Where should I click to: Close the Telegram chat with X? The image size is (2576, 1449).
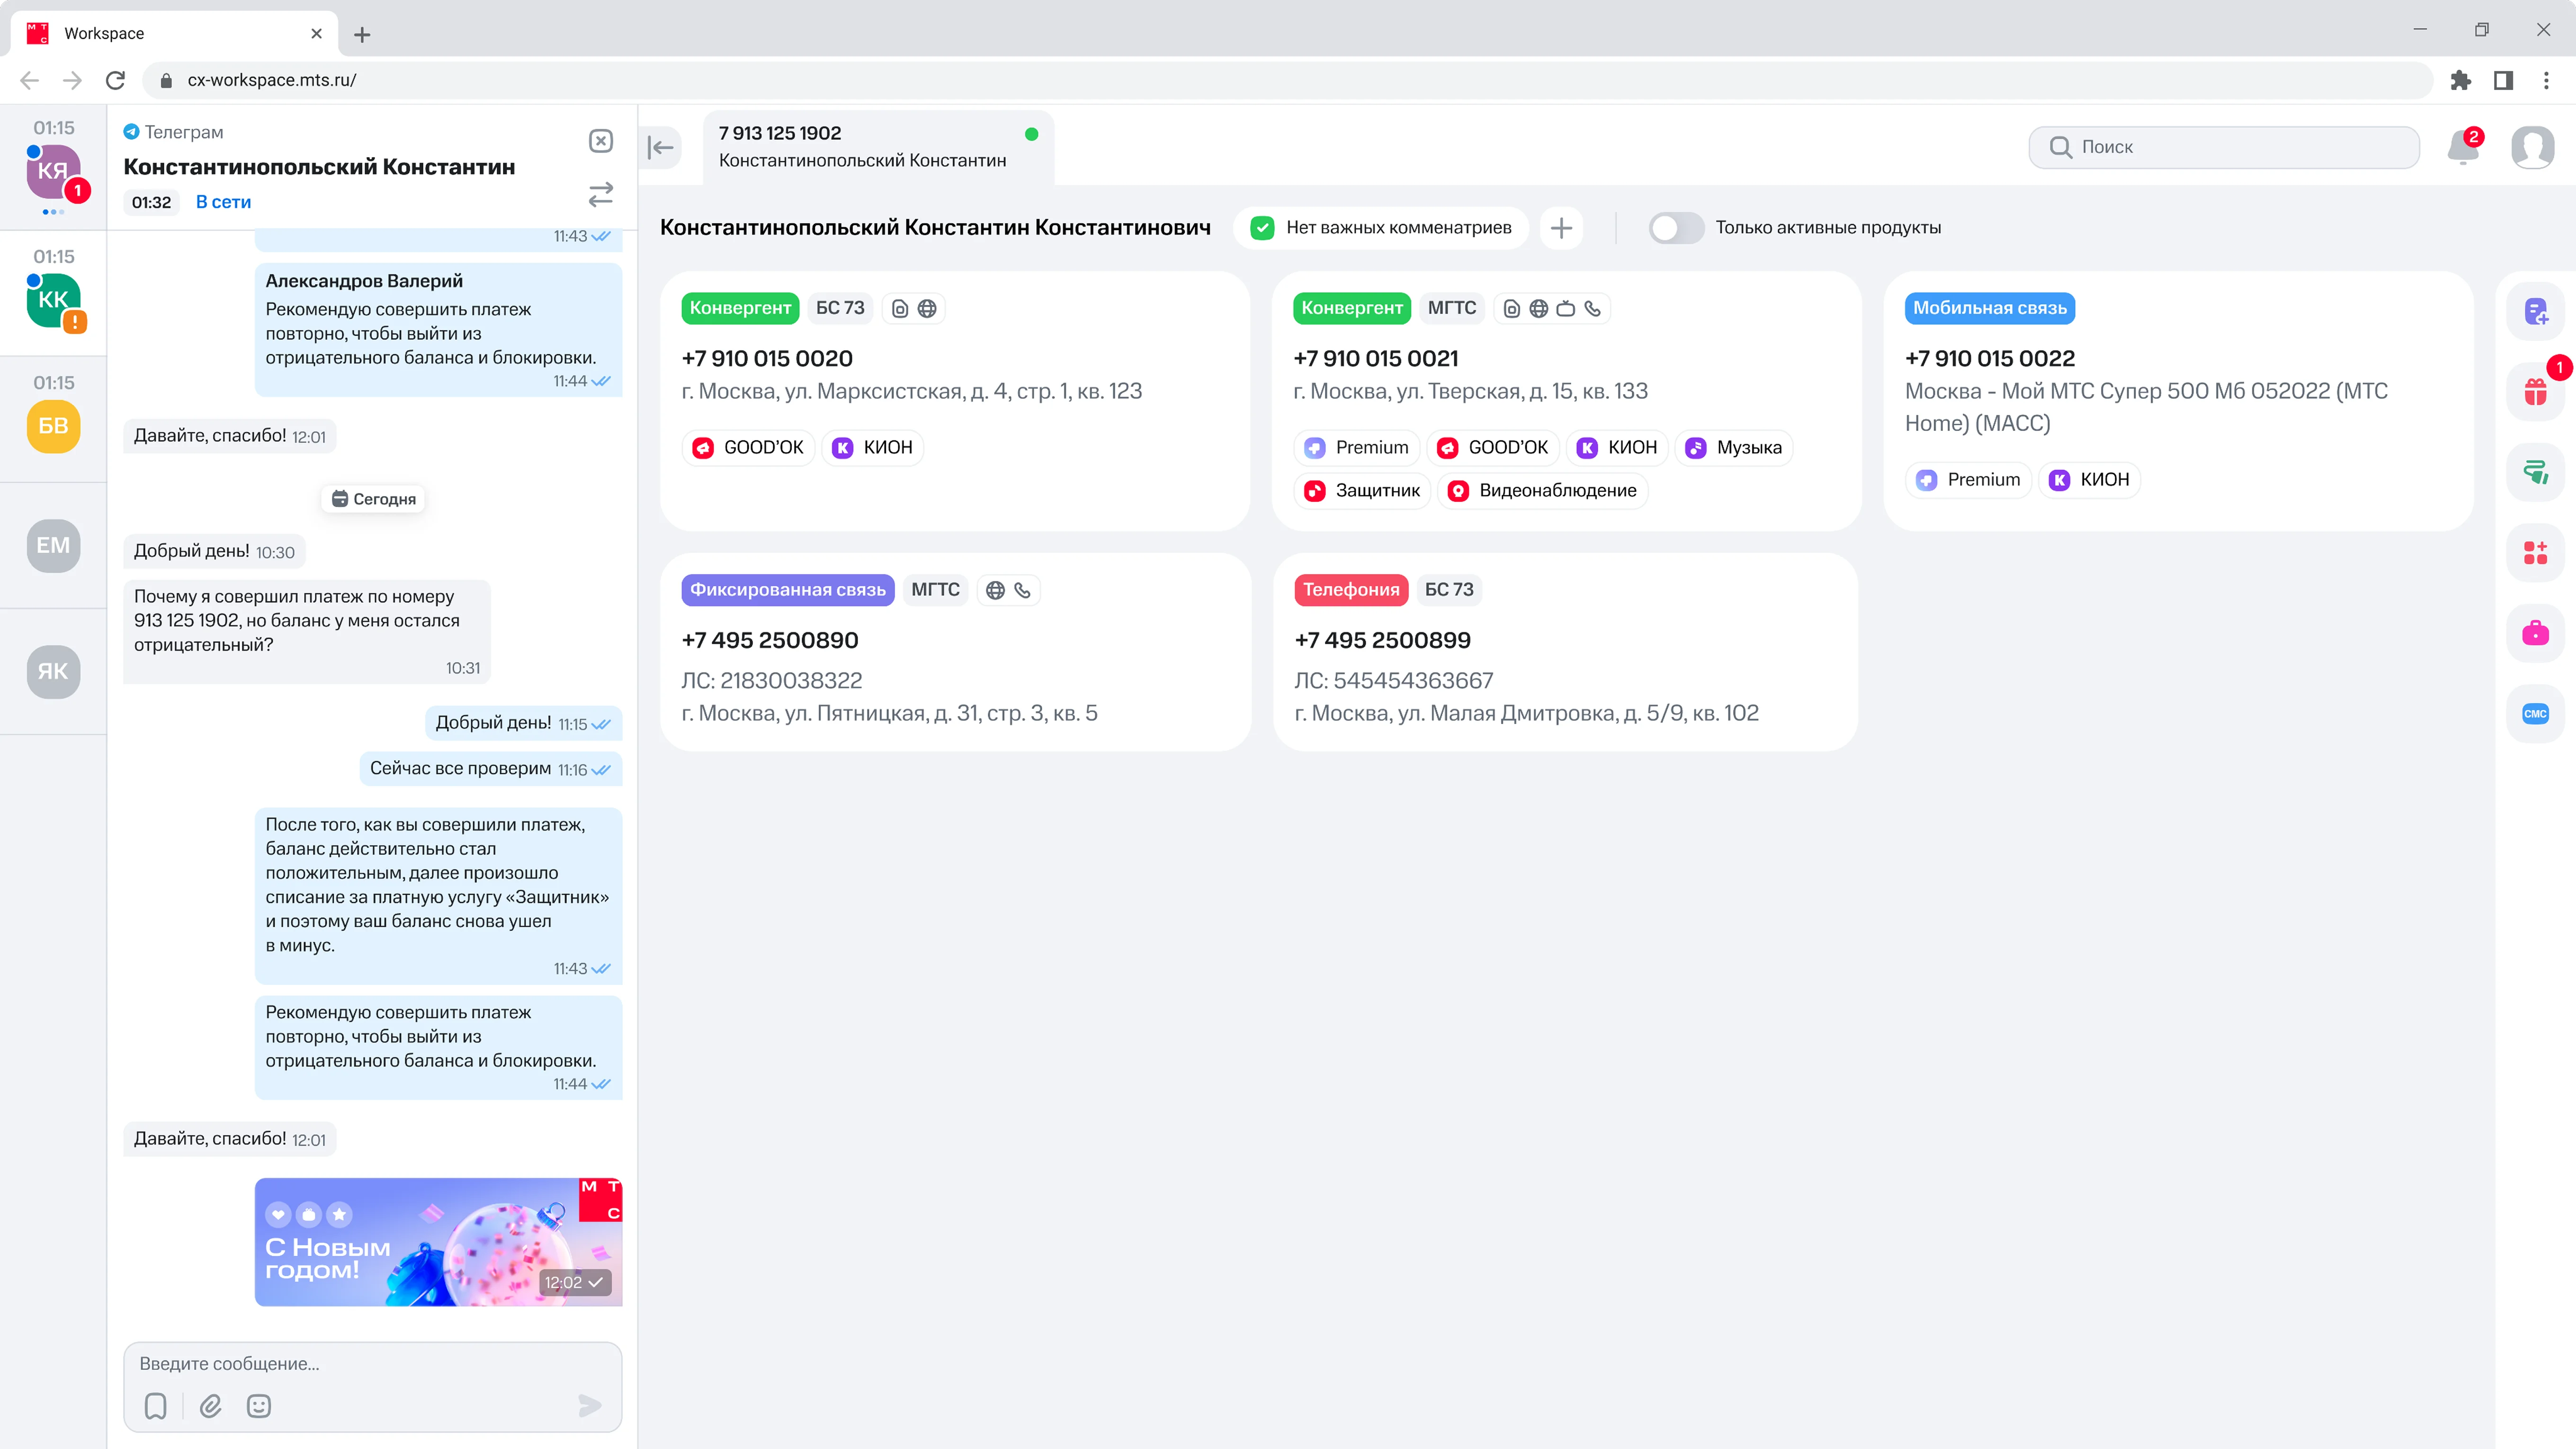600,141
